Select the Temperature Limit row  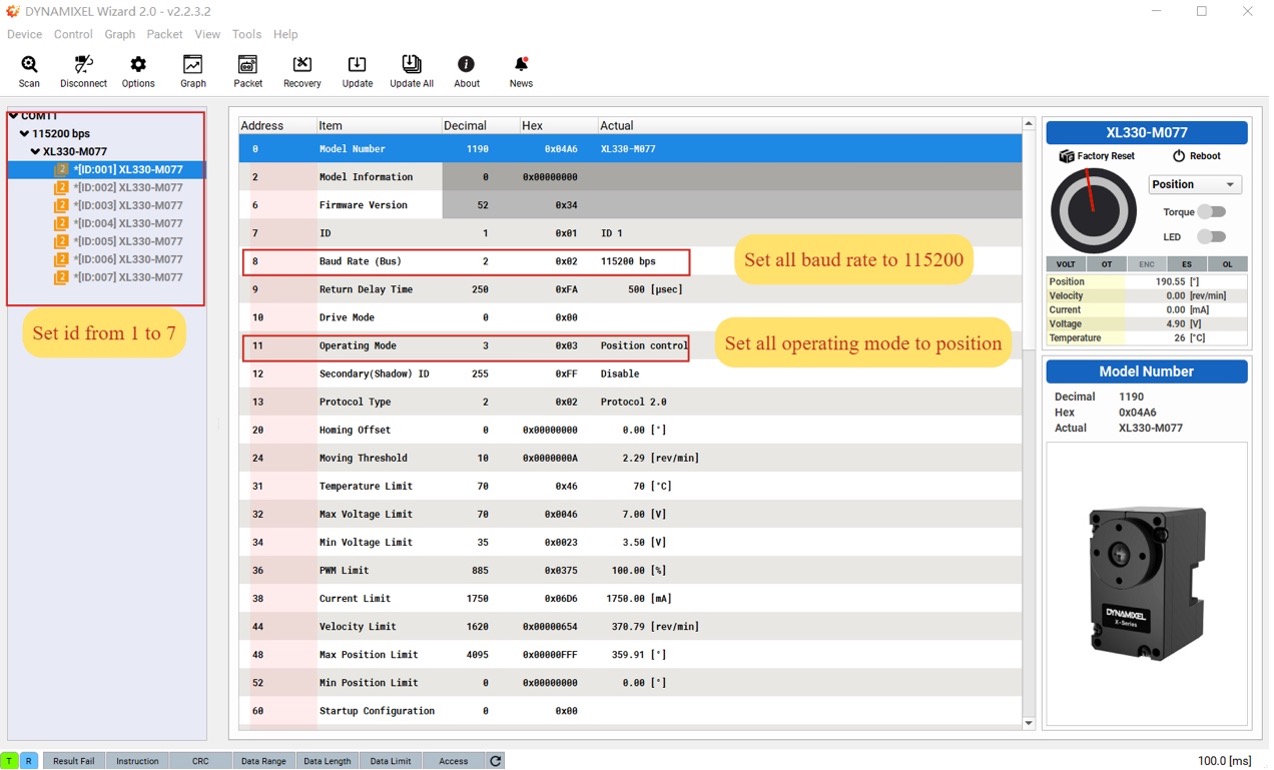click(630, 486)
